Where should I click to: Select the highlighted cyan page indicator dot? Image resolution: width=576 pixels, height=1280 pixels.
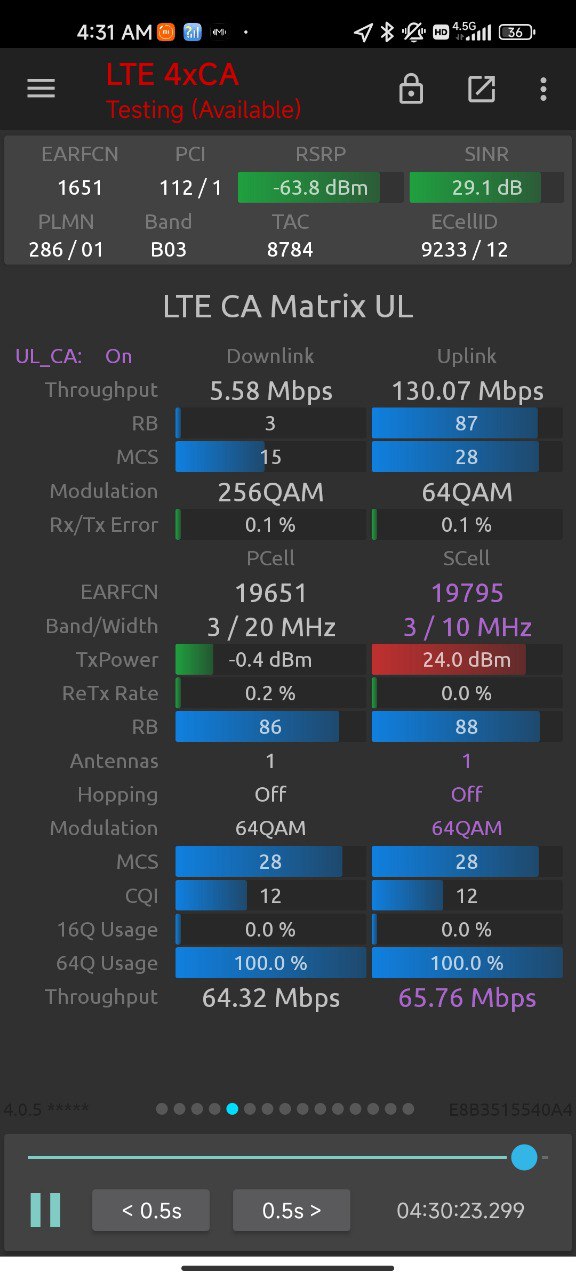pyautogui.click(x=232, y=1108)
